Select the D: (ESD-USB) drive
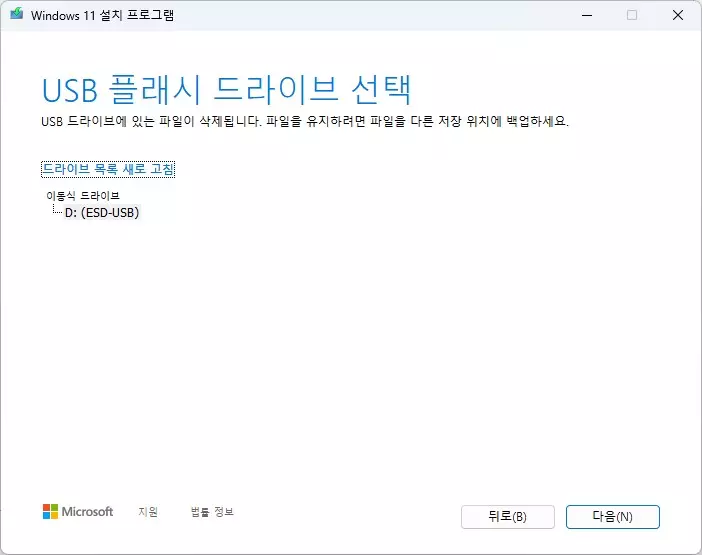This screenshot has height=555, width=702. [102, 212]
